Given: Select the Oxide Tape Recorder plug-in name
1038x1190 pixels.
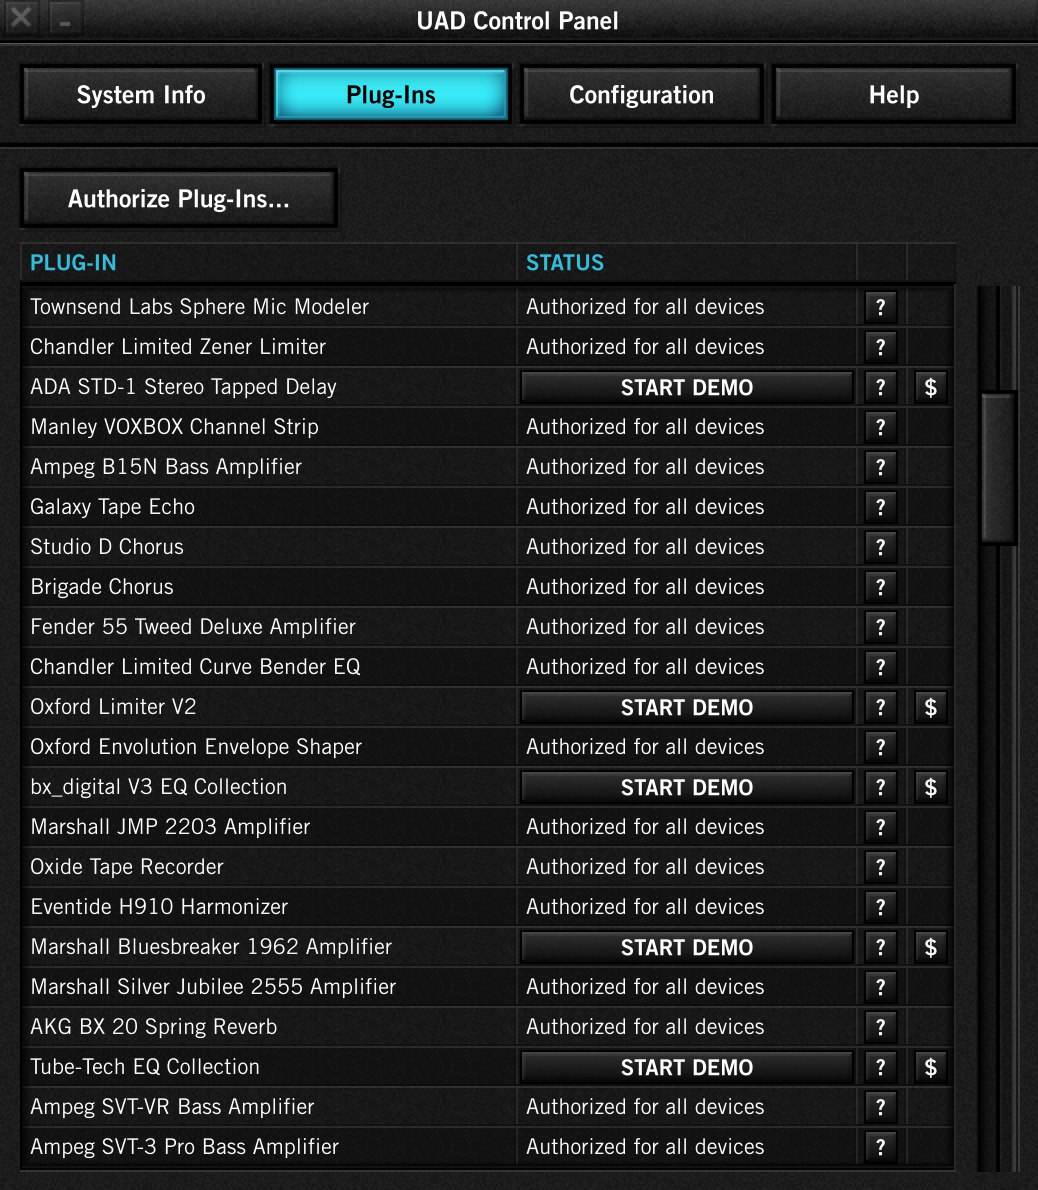Looking at the screenshot, I should pyautogui.click(x=127, y=867).
